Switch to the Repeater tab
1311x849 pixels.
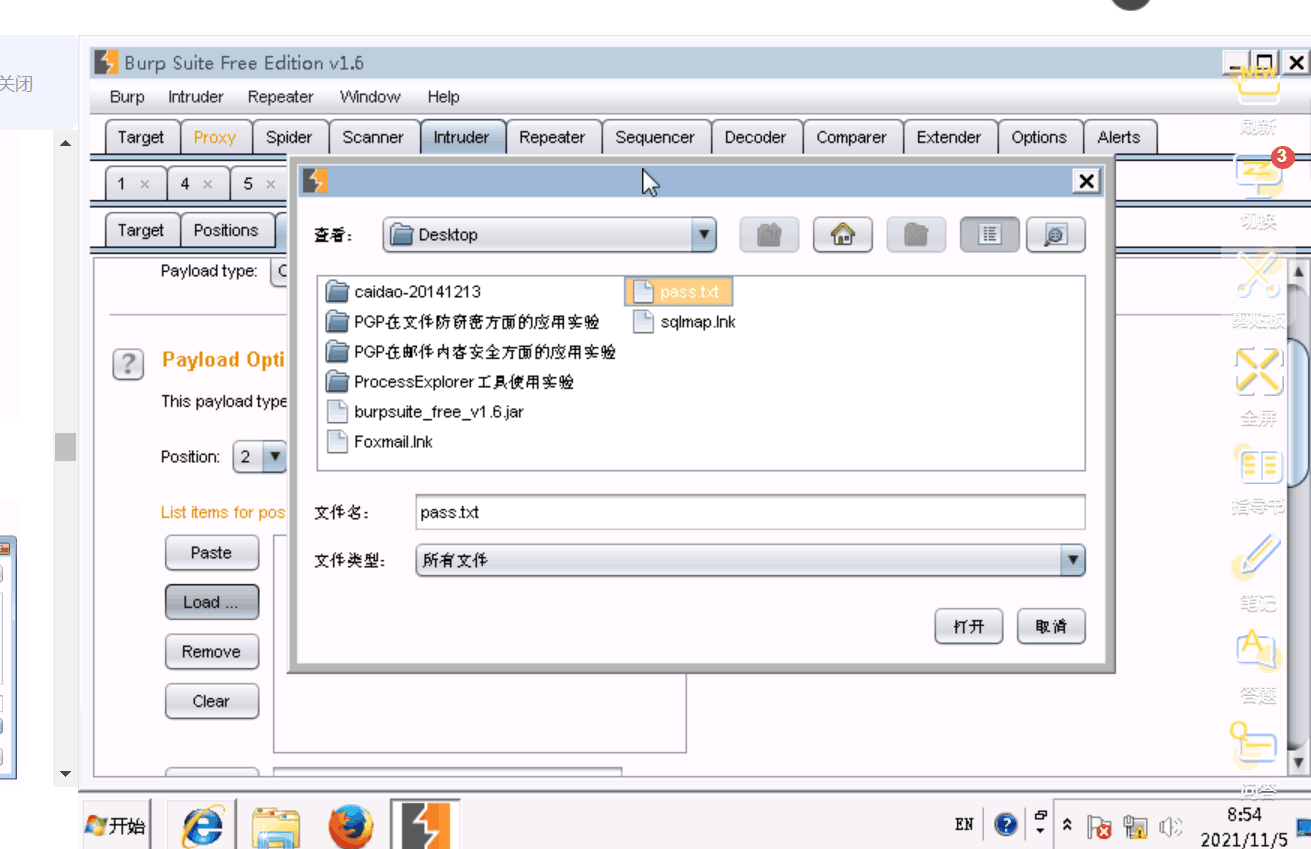click(x=552, y=138)
